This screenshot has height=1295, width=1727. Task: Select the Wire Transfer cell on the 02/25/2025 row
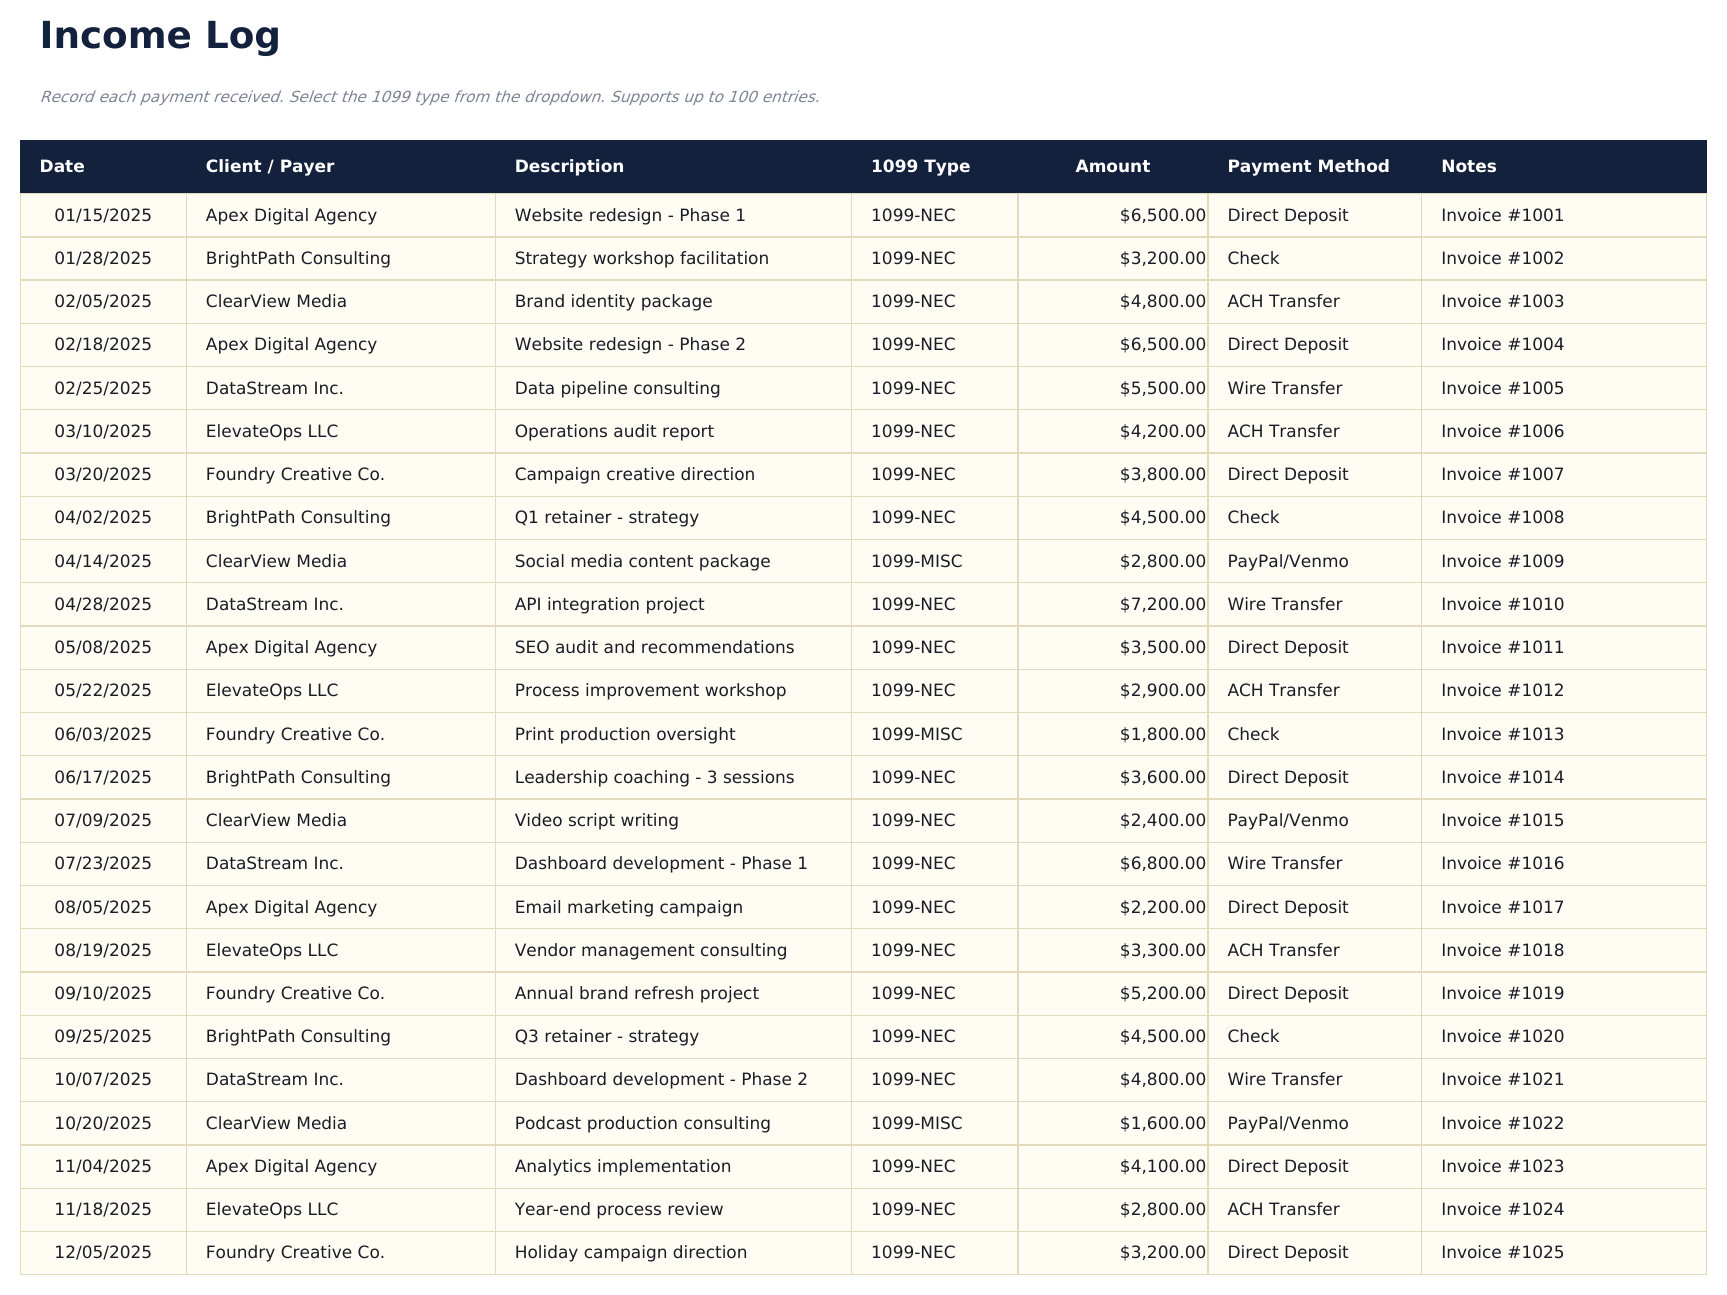point(1284,388)
